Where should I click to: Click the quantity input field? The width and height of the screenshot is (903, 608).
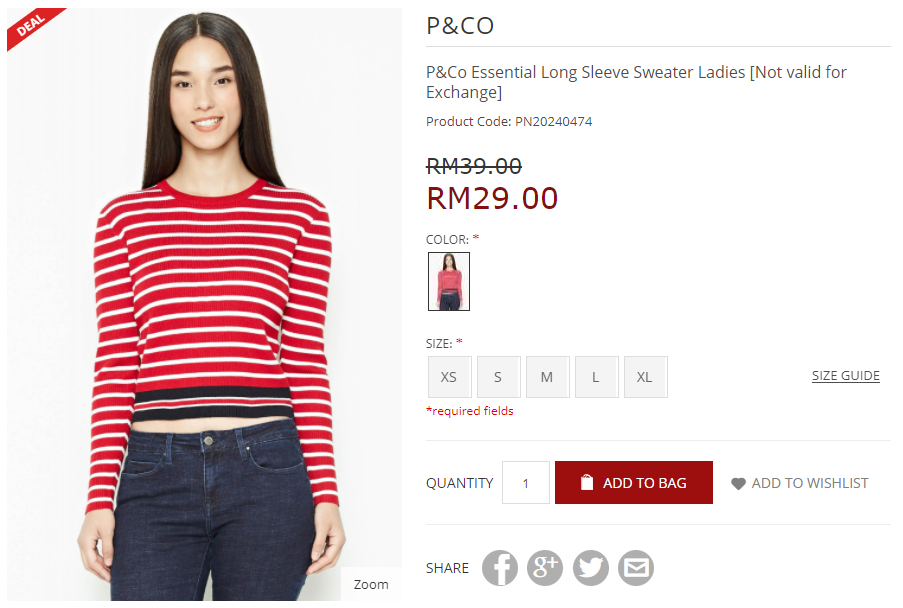pyautogui.click(x=525, y=482)
